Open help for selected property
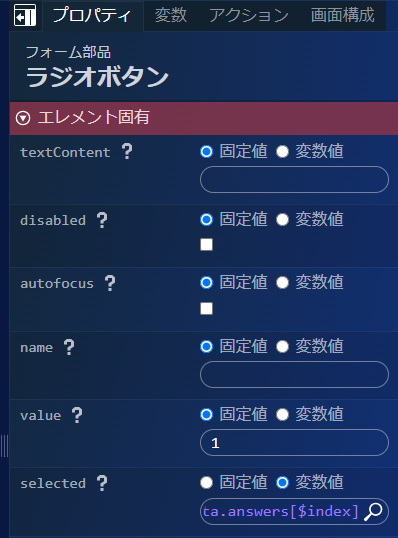 (x=102, y=483)
